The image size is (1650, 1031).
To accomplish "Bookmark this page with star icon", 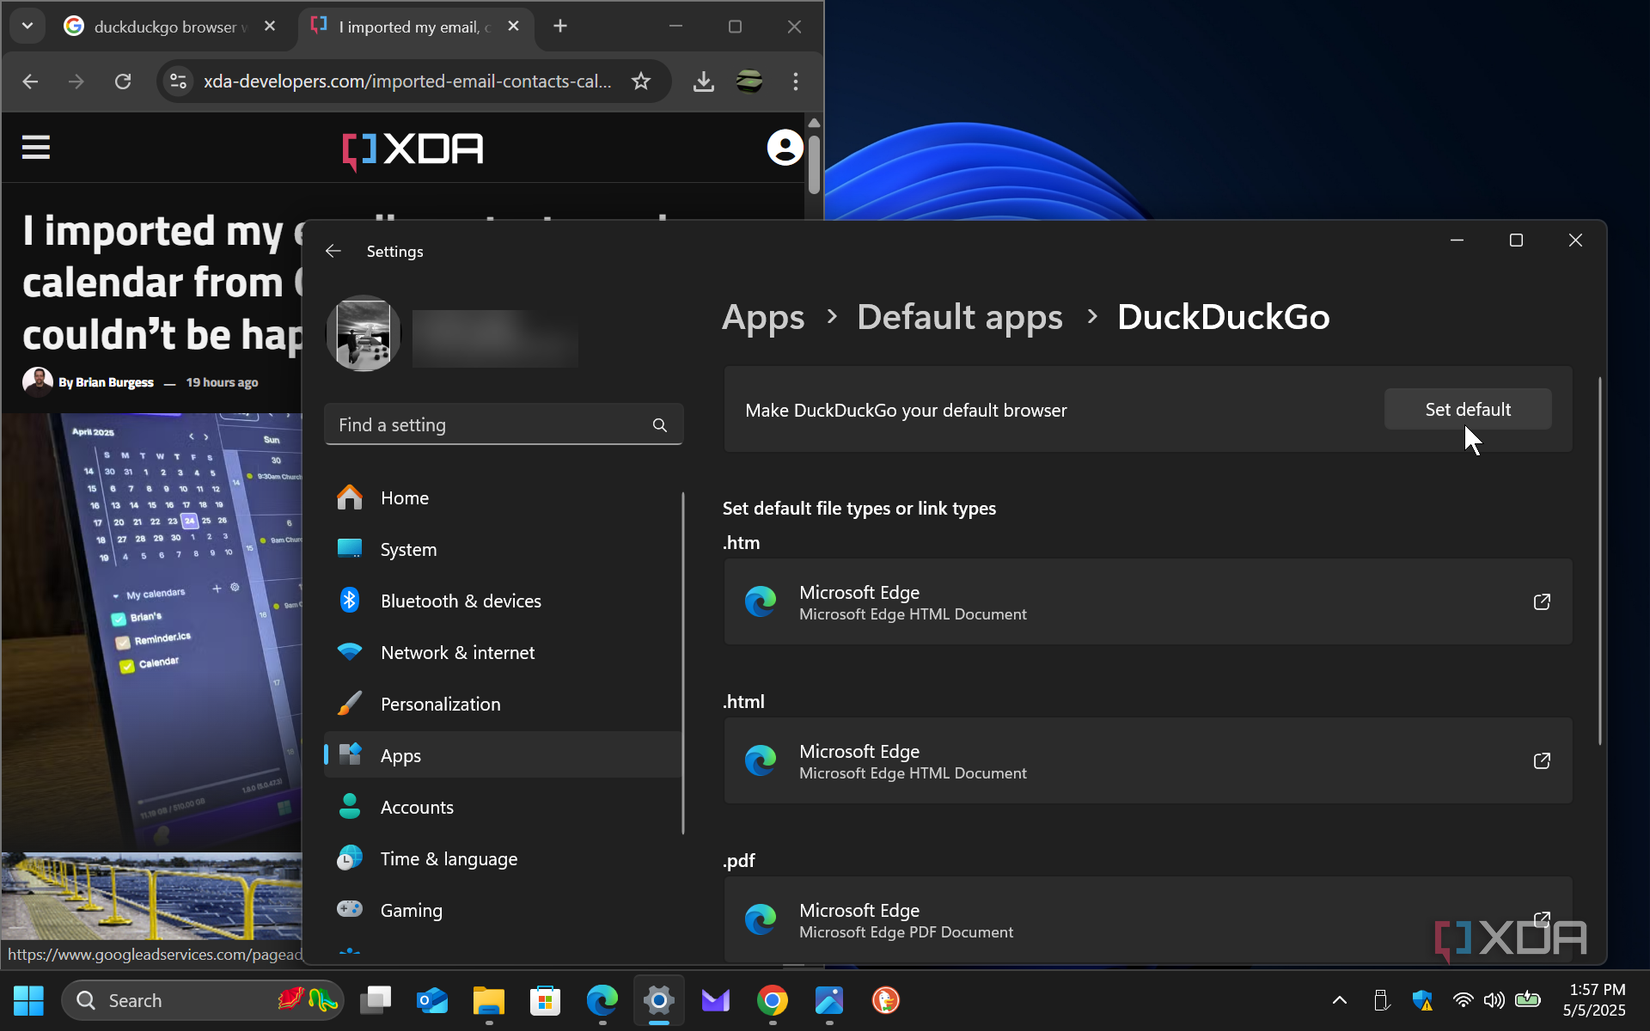I will pyautogui.click(x=641, y=81).
